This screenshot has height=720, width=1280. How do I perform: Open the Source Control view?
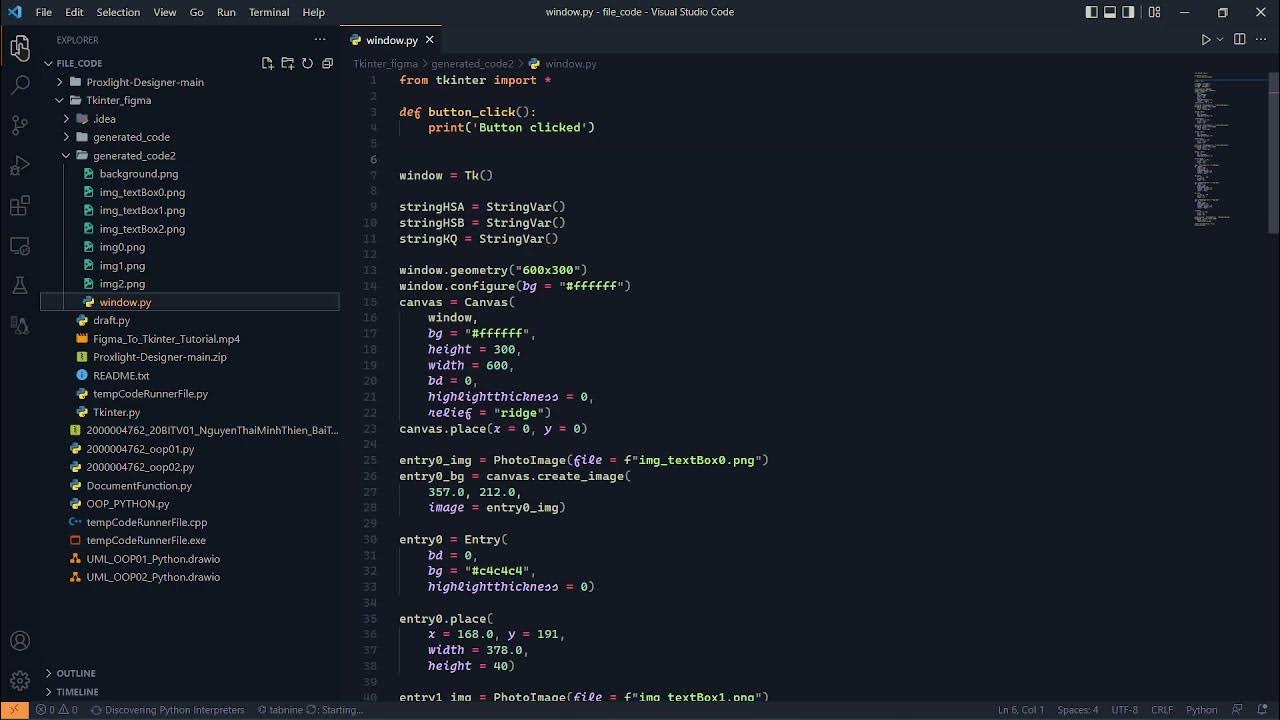(x=20, y=125)
